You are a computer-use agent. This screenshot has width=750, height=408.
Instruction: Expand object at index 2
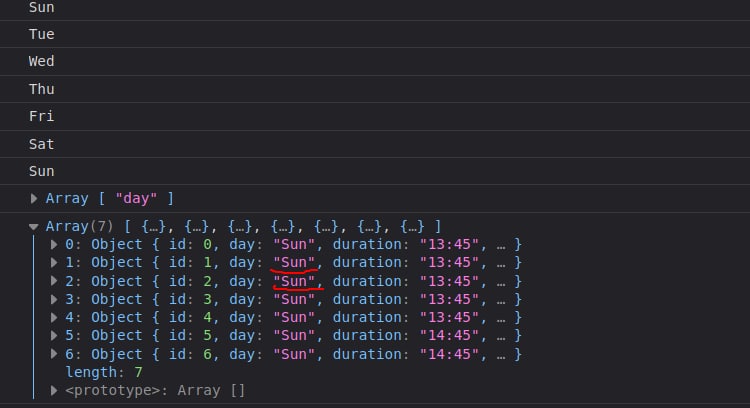[x=54, y=281]
